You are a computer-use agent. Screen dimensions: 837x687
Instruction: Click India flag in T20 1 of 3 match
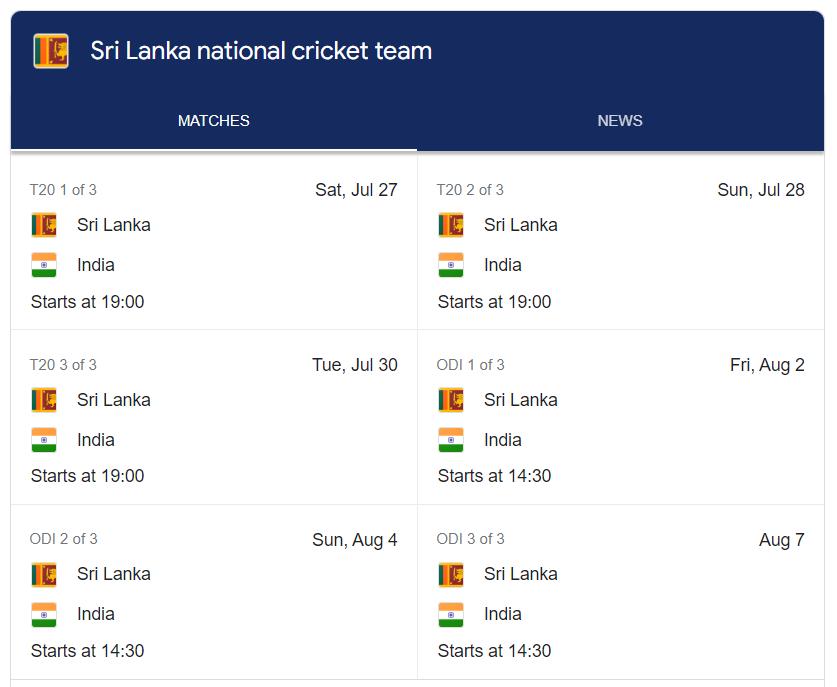(x=44, y=265)
